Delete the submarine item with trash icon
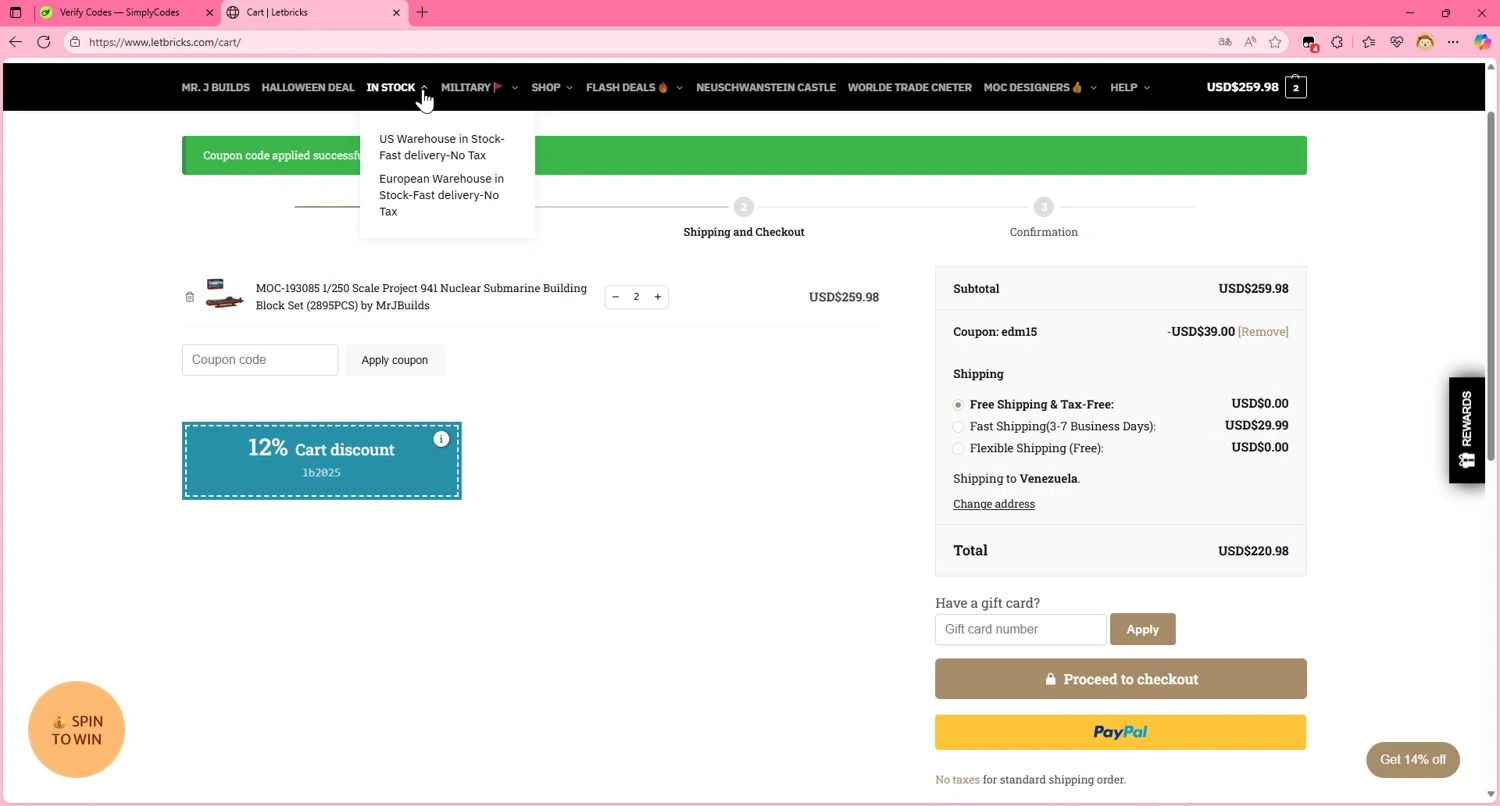Viewport: 1500px width, 806px height. pos(190,297)
